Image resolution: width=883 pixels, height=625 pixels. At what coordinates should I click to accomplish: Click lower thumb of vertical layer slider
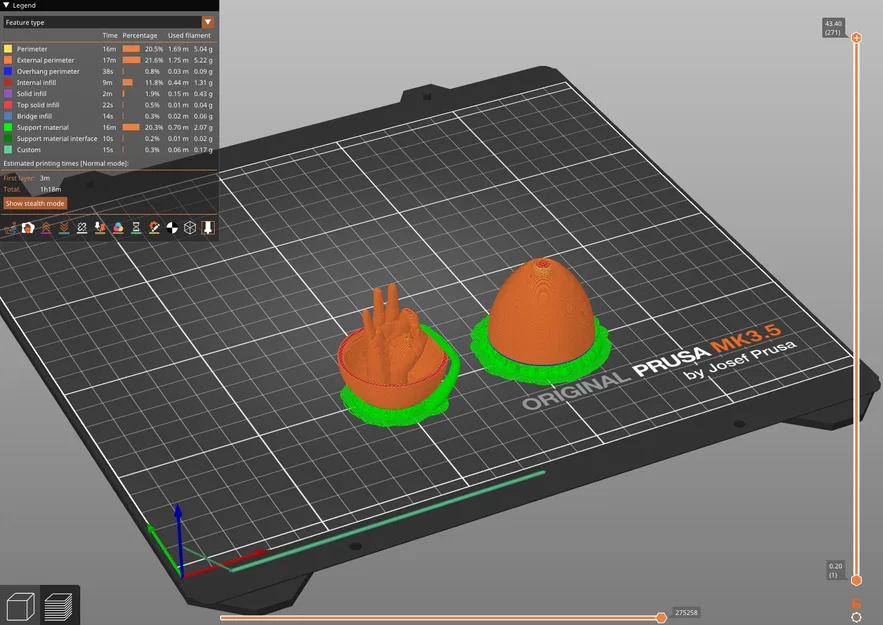pyautogui.click(x=856, y=580)
